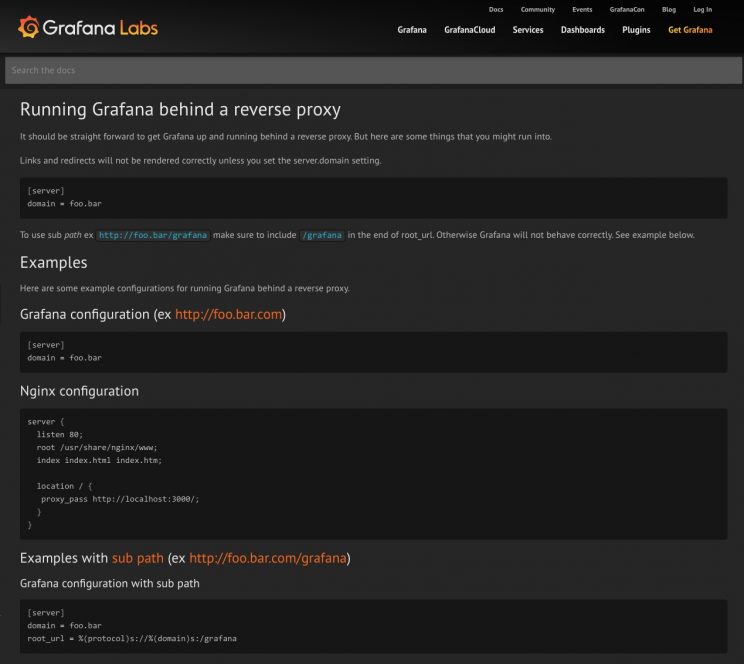
Task: Open the Blog link
Action: click(669, 10)
